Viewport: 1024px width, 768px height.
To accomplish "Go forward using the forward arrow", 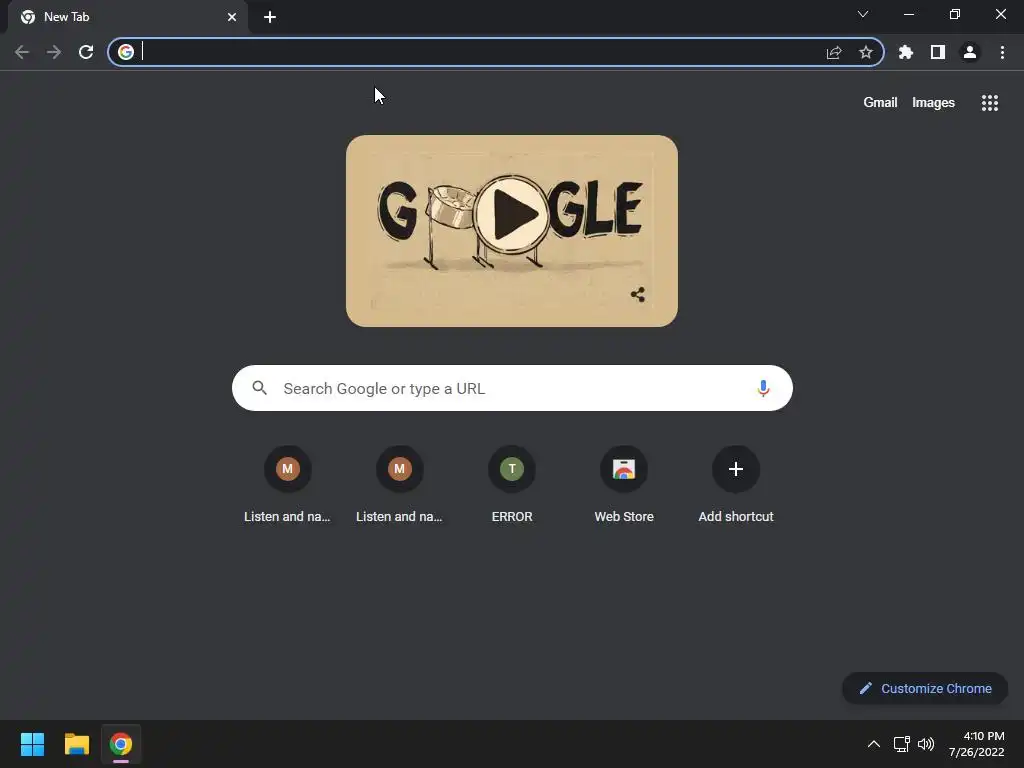I will point(54,52).
